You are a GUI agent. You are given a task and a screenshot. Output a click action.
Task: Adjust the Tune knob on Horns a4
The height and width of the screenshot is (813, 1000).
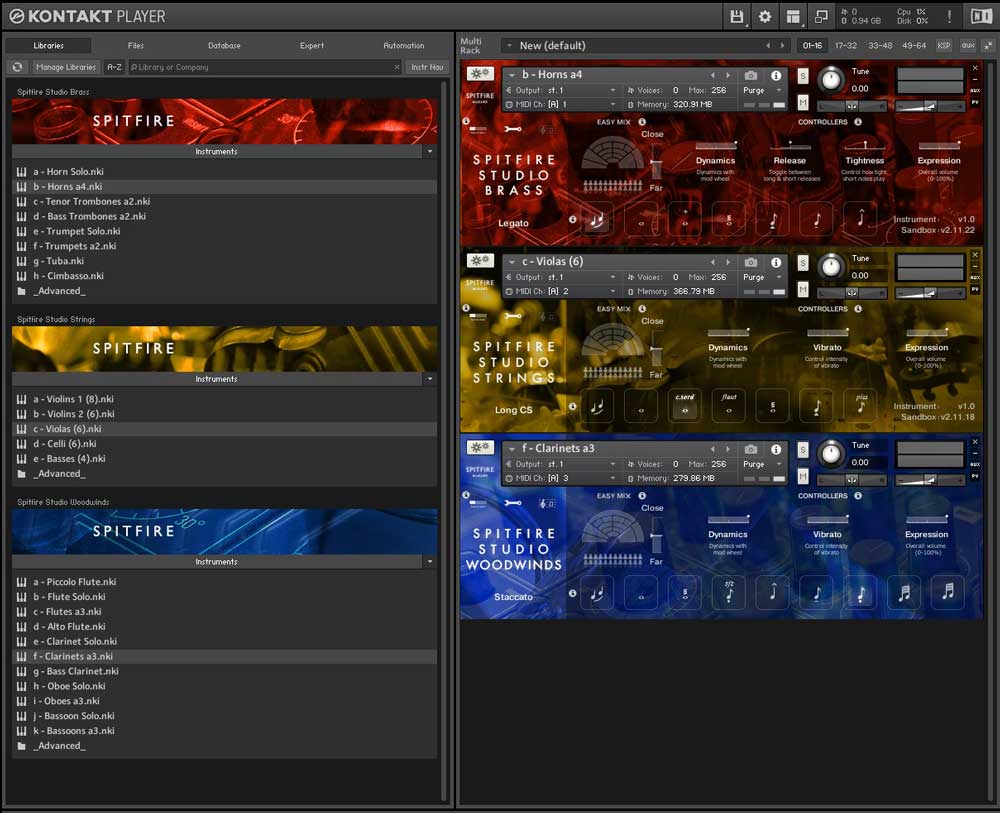pyautogui.click(x=830, y=80)
